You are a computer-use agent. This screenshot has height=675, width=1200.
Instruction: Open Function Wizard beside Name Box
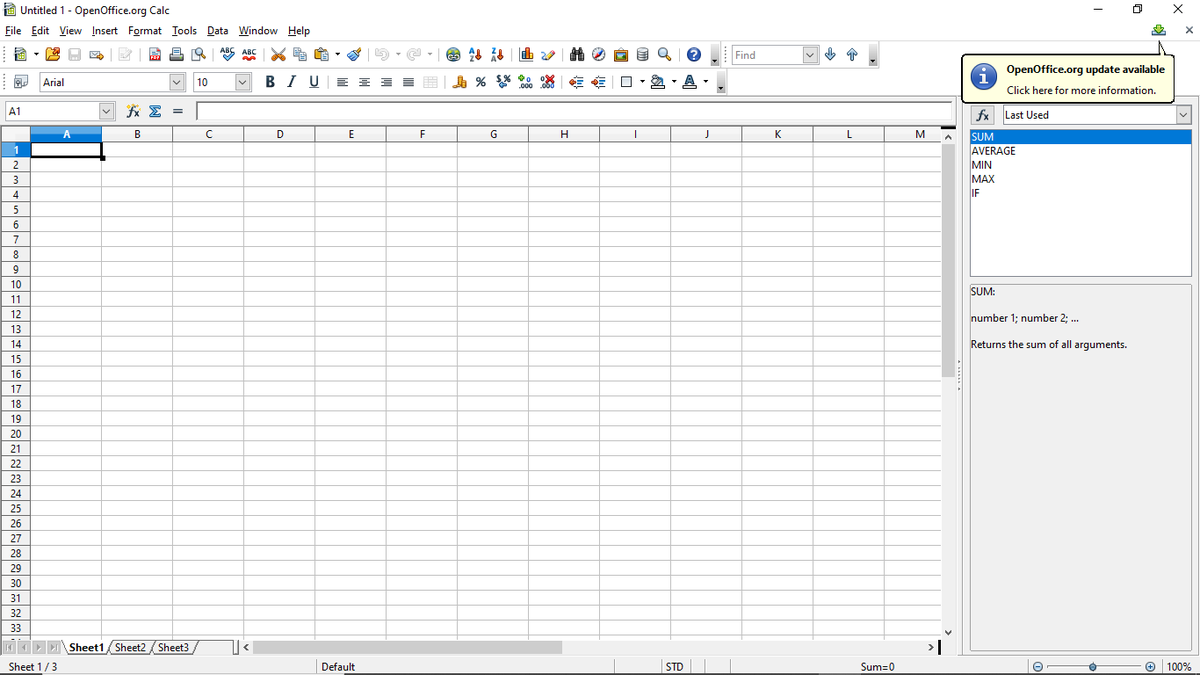[133, 111]
